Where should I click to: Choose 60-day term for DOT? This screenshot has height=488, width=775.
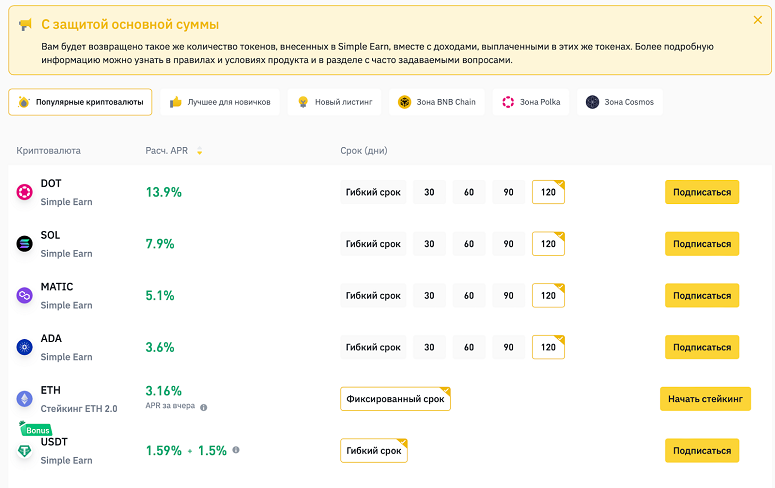pos(469,192)
